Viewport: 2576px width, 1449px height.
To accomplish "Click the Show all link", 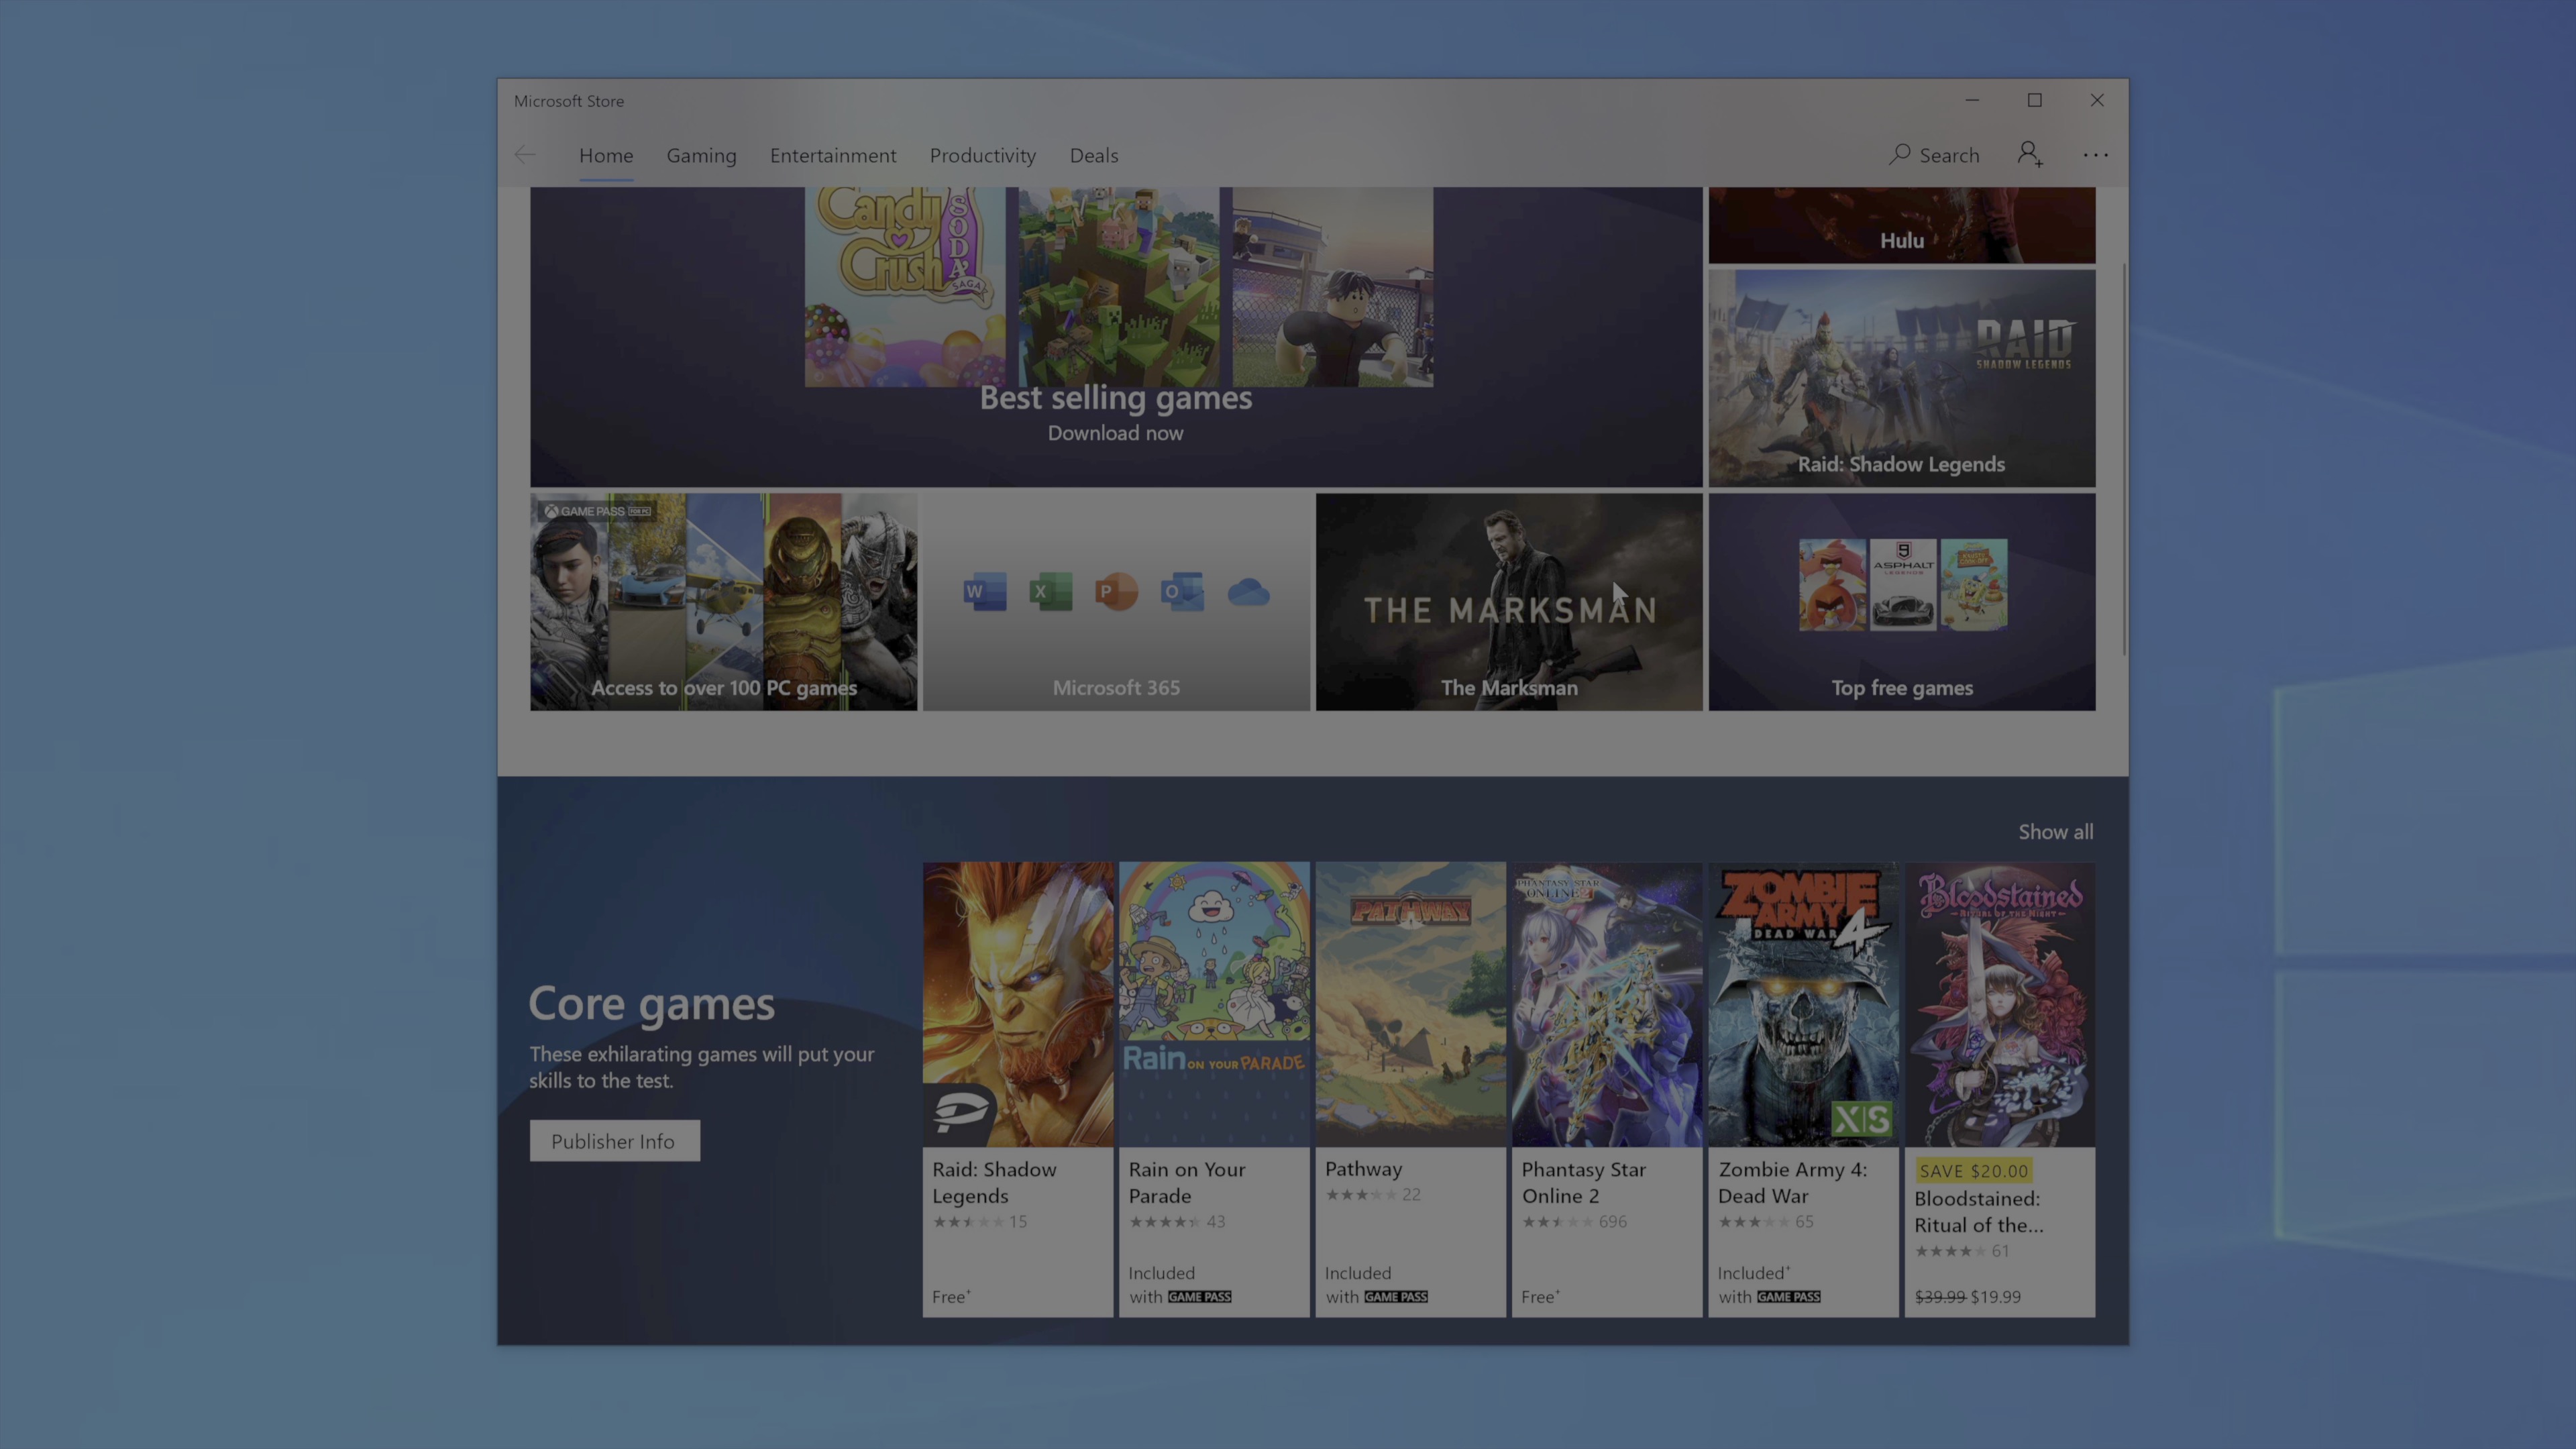I will coord(2055,832).
